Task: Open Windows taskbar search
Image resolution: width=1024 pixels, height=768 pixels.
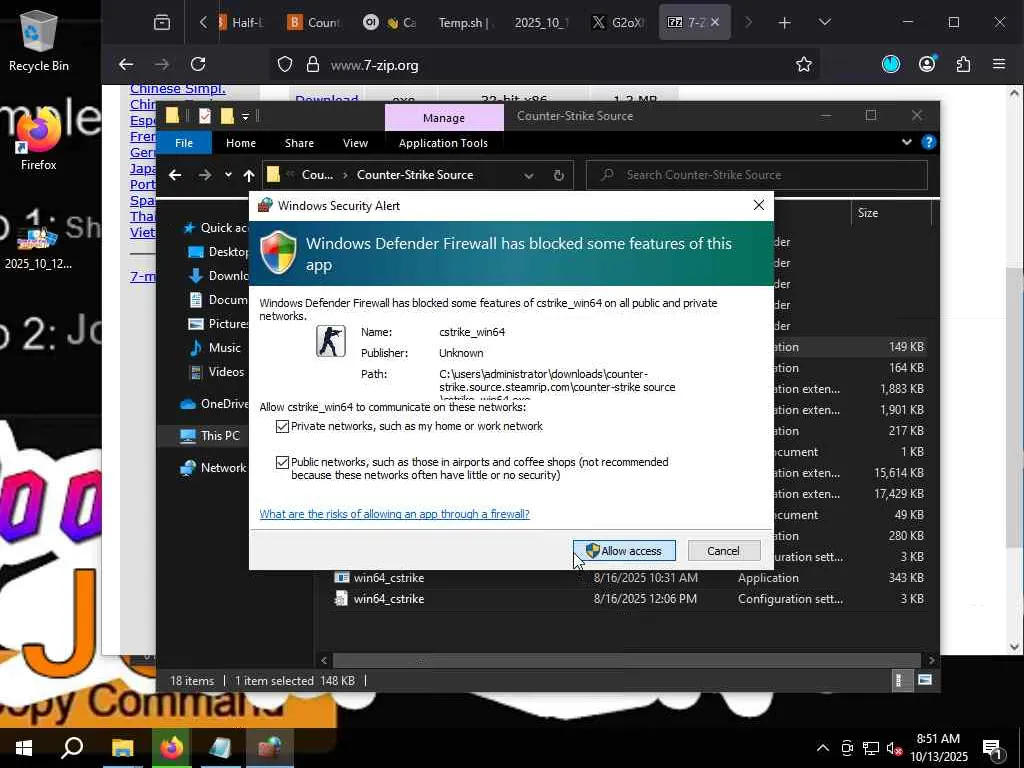Action: pos(72,748)
